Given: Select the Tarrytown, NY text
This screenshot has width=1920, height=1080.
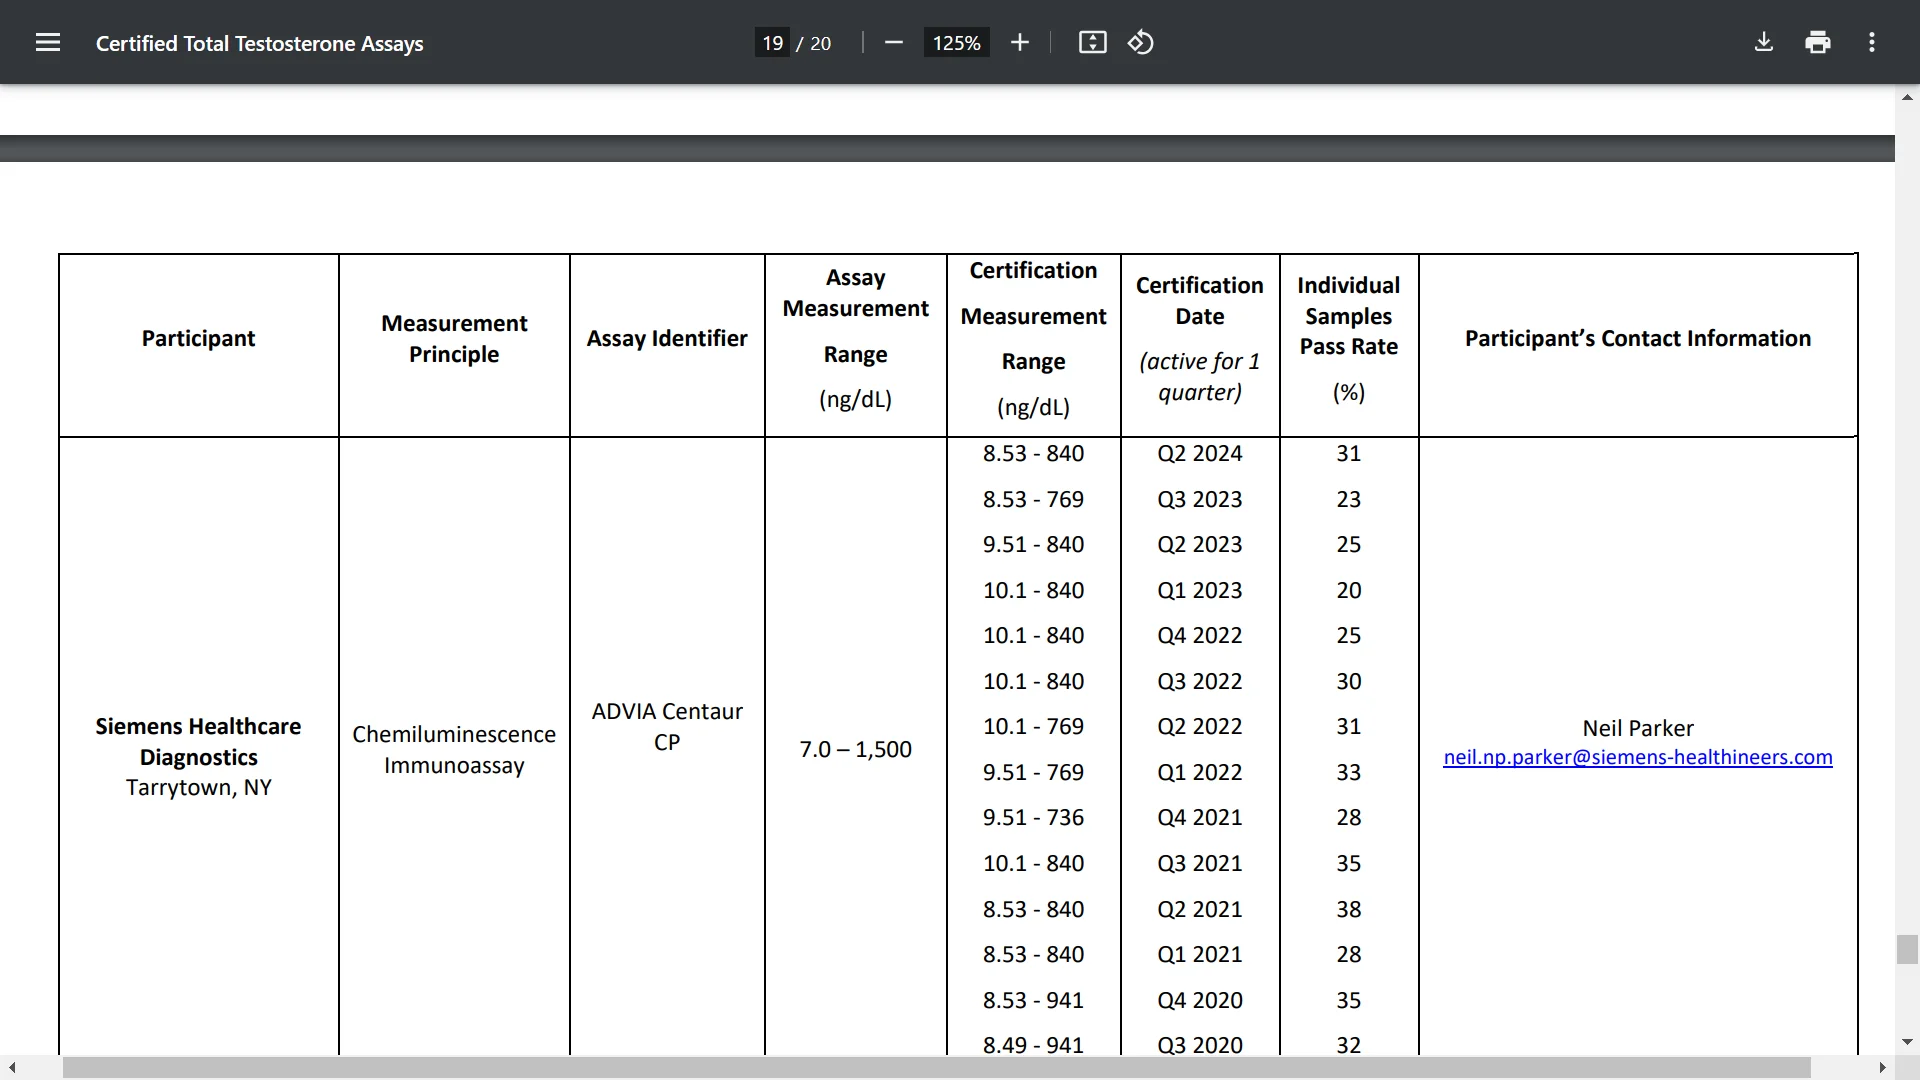Looking at the screenshot, I should pyautogui.click(x=198, y=787).
